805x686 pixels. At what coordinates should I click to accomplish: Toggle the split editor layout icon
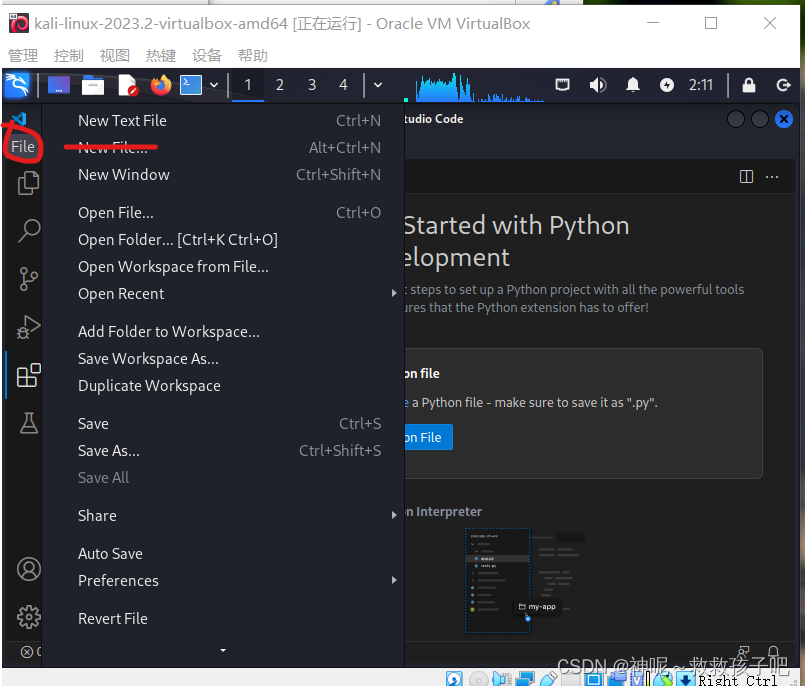click(x=746, y=175)
